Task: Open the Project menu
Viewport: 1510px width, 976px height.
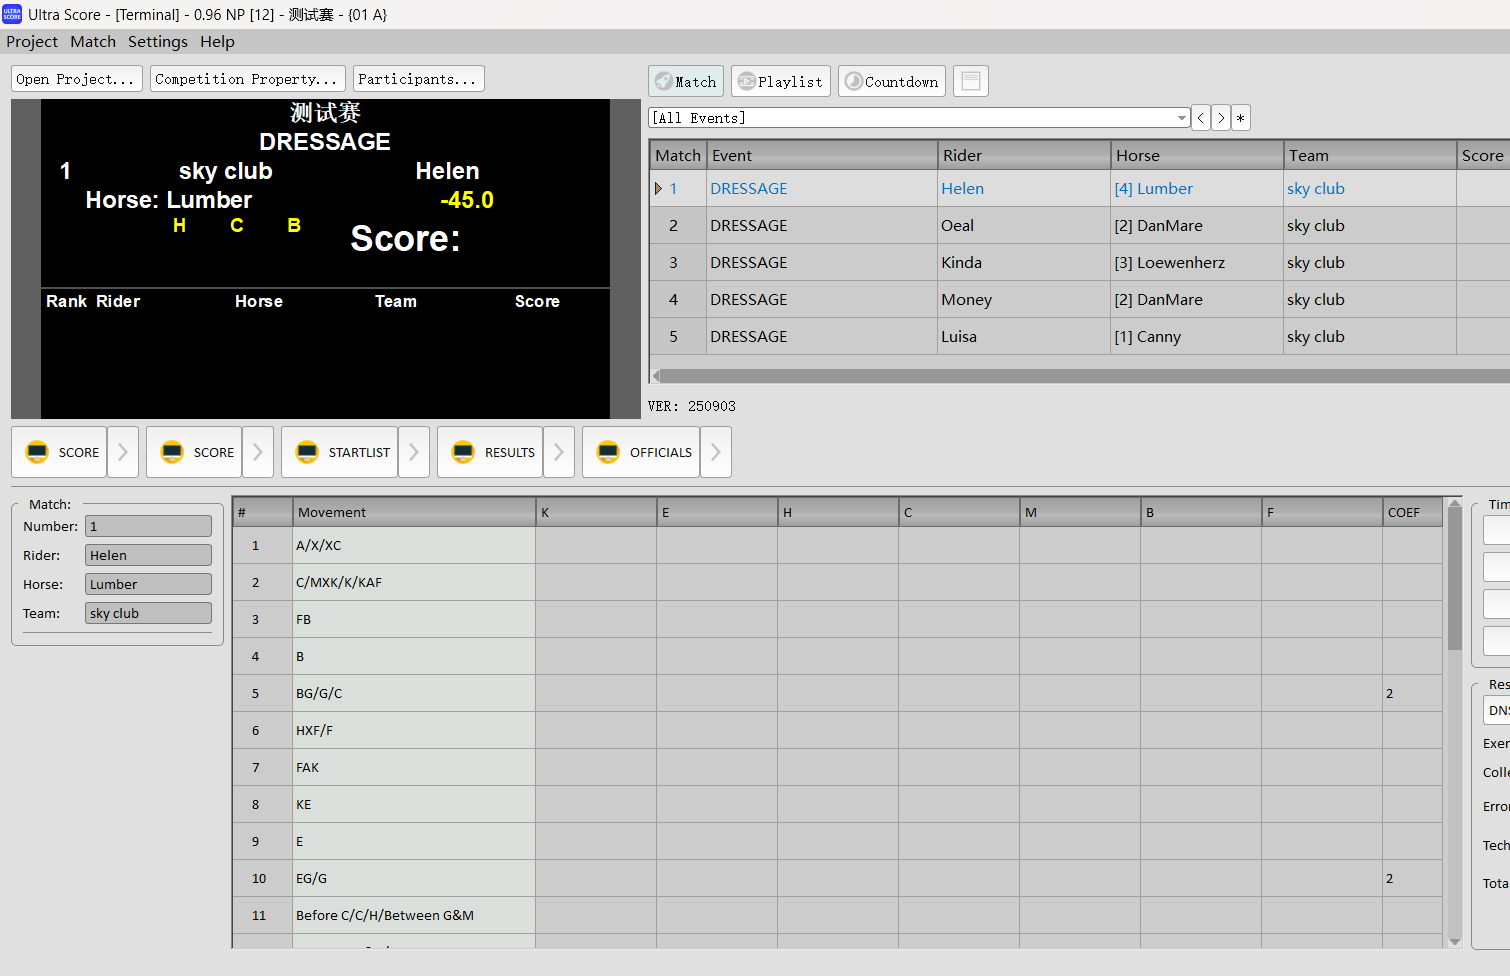Action: [x=32, y=41]
